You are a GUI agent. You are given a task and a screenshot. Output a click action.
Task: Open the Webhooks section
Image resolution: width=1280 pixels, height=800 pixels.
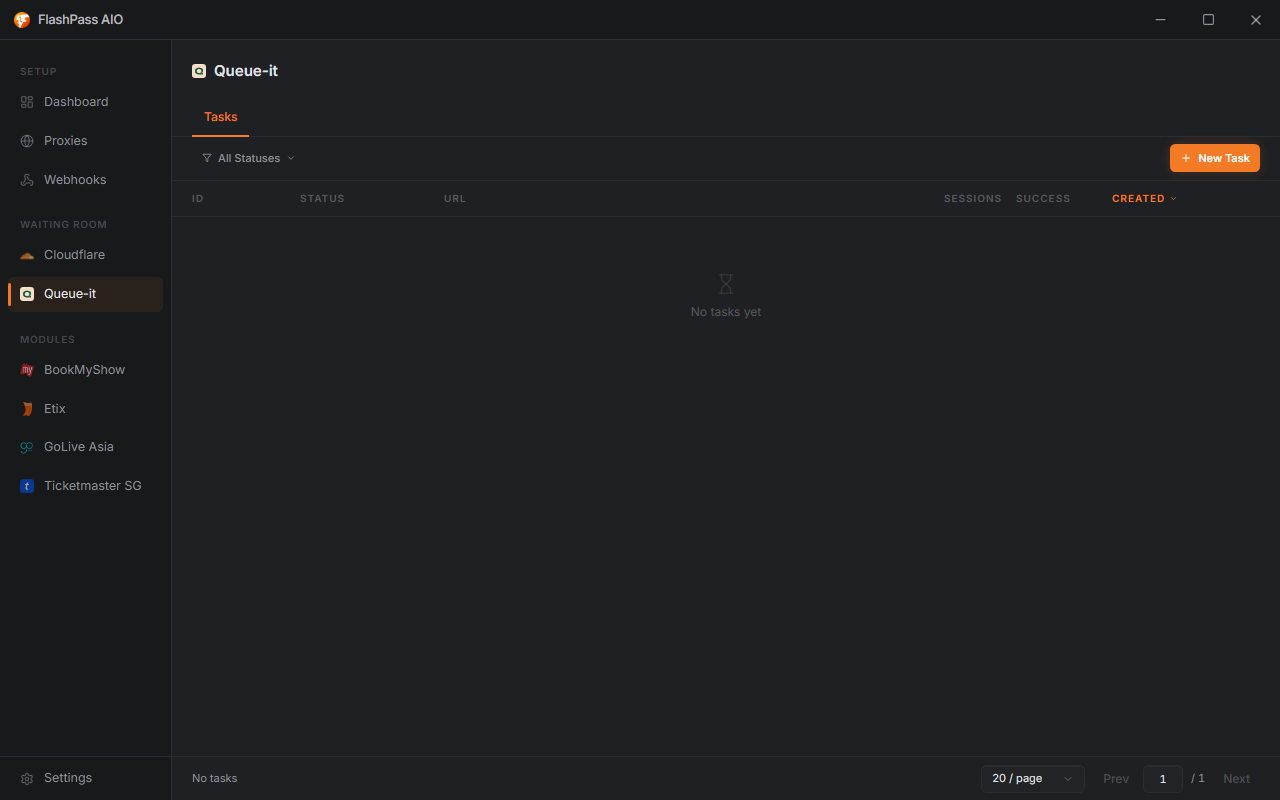click(85, 180)
